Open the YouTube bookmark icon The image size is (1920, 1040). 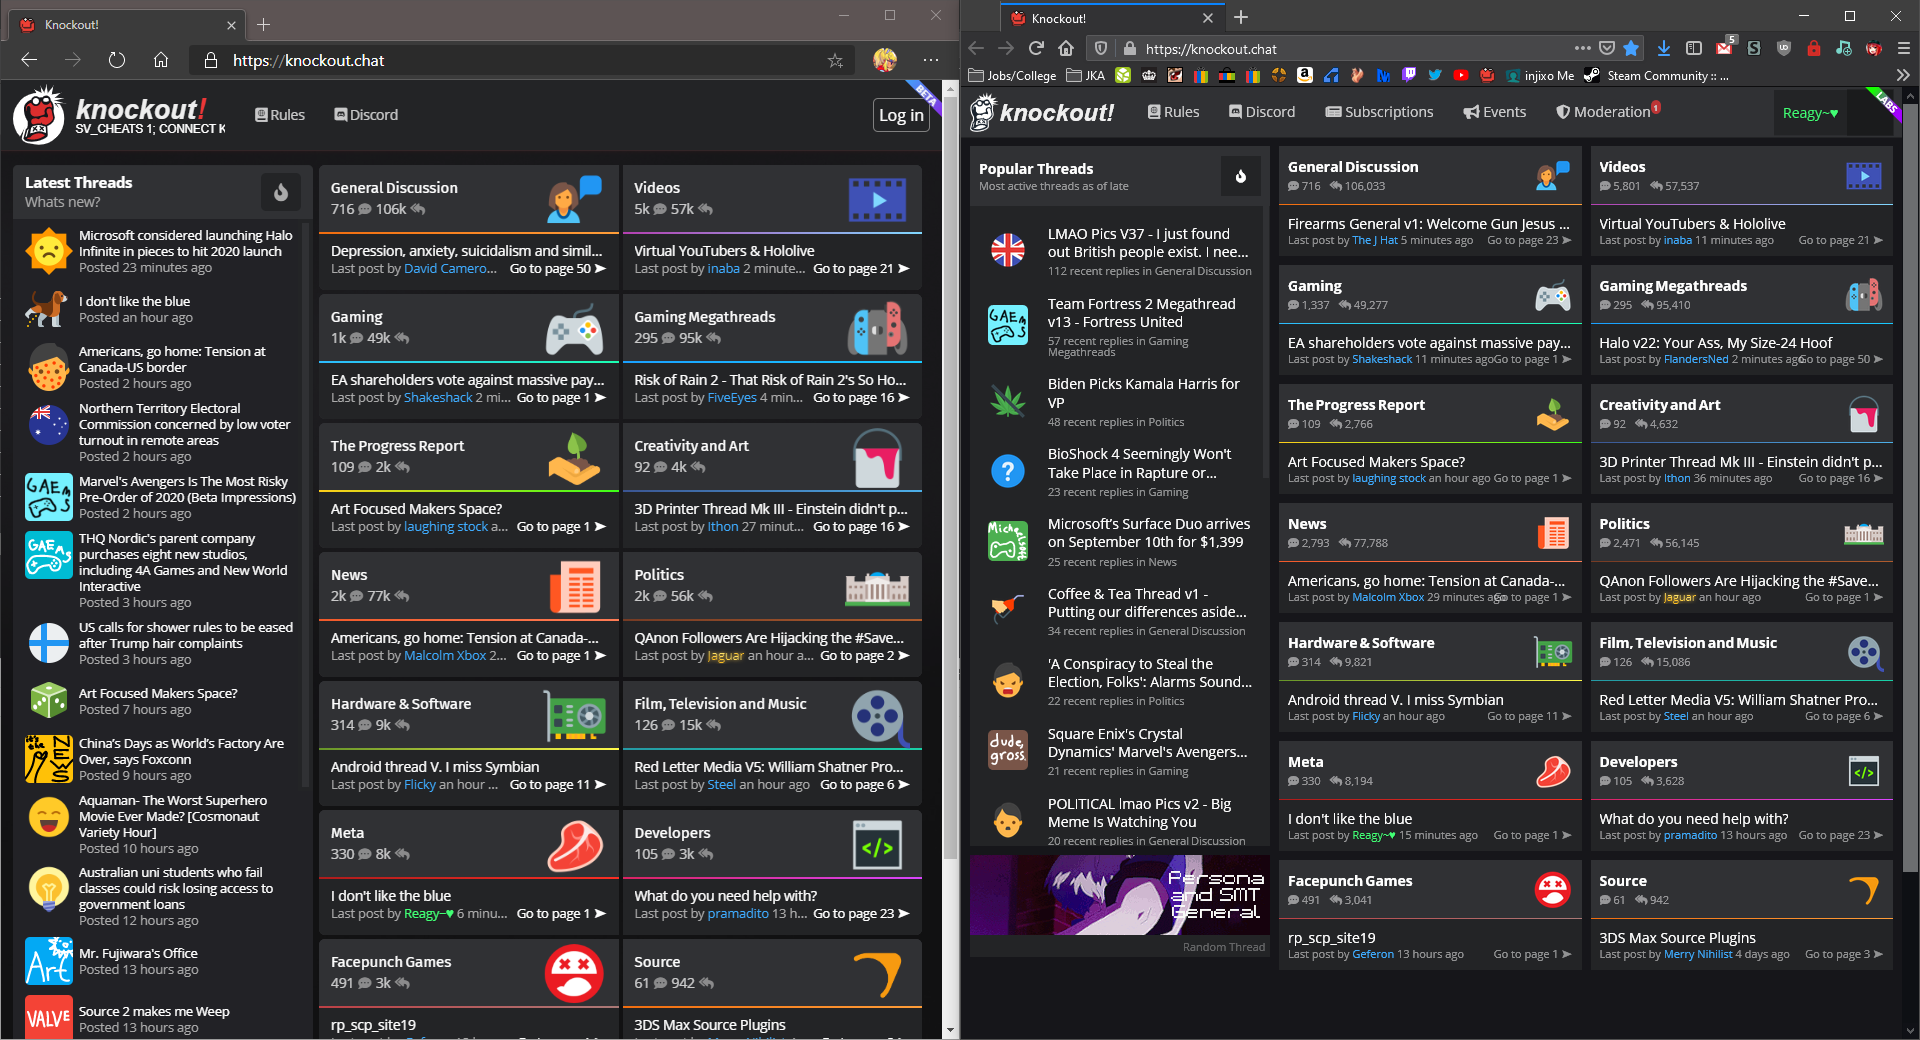[x=1461, y=75]
